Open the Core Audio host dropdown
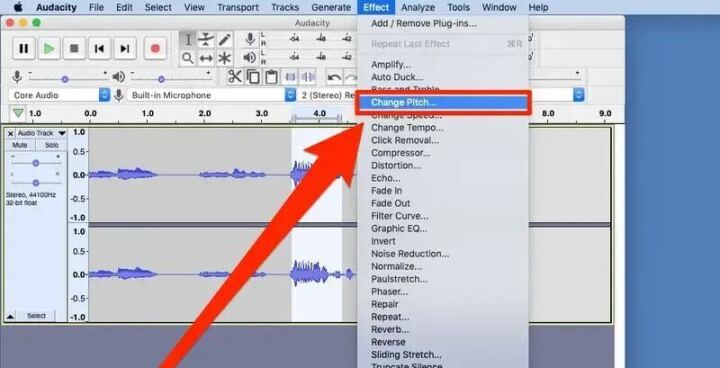The image size is (720, 368). click(x=59, y=95)
